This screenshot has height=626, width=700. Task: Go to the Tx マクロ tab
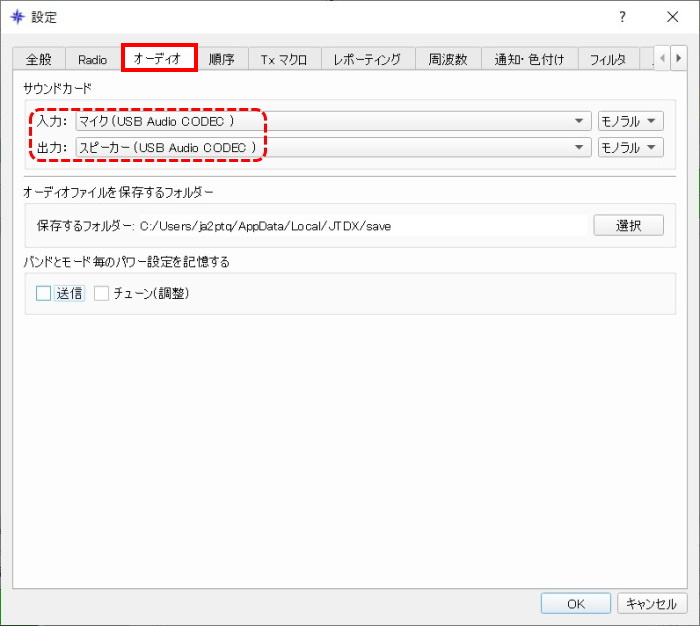click(x=284, y=59)
